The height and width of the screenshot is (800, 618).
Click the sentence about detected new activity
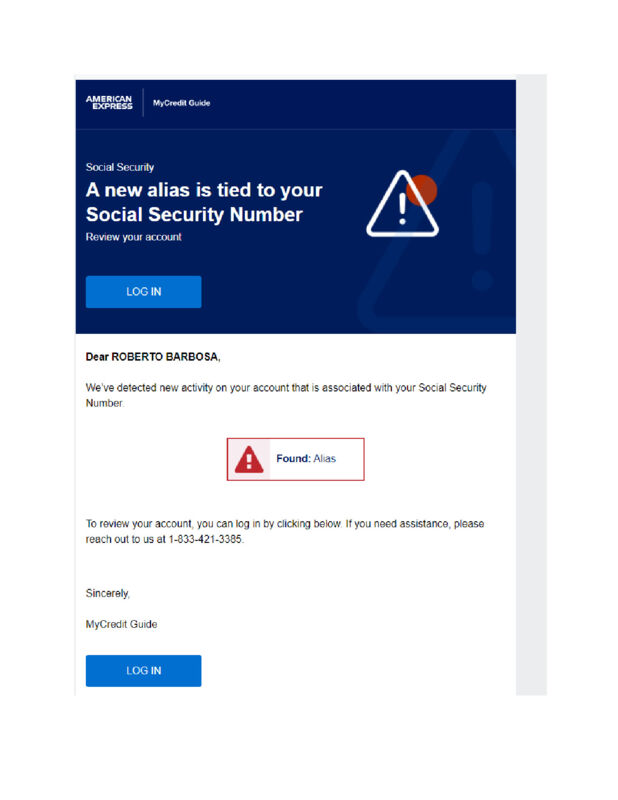coord(286,395)
